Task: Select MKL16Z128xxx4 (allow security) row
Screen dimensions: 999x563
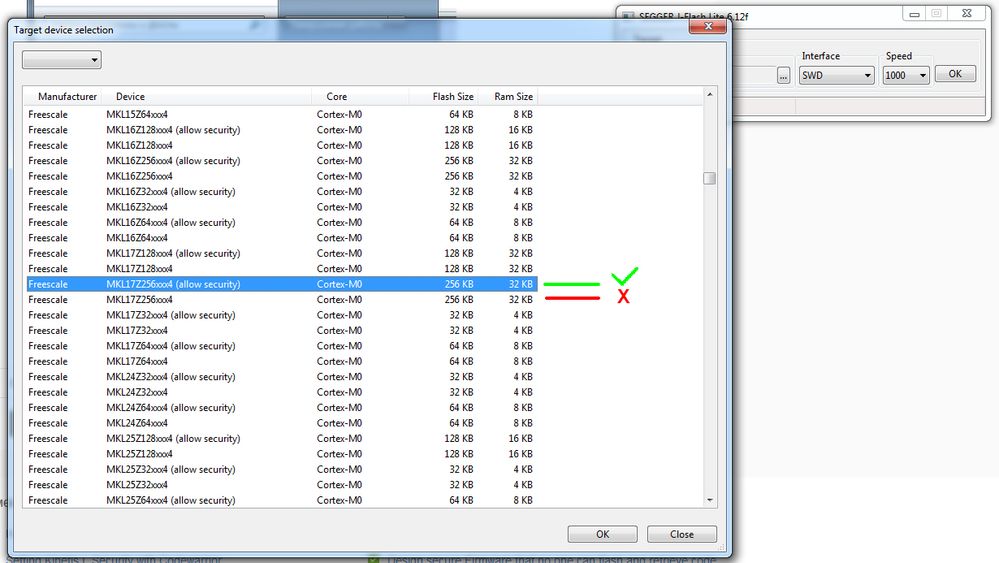Action: (x=282, y=130)
